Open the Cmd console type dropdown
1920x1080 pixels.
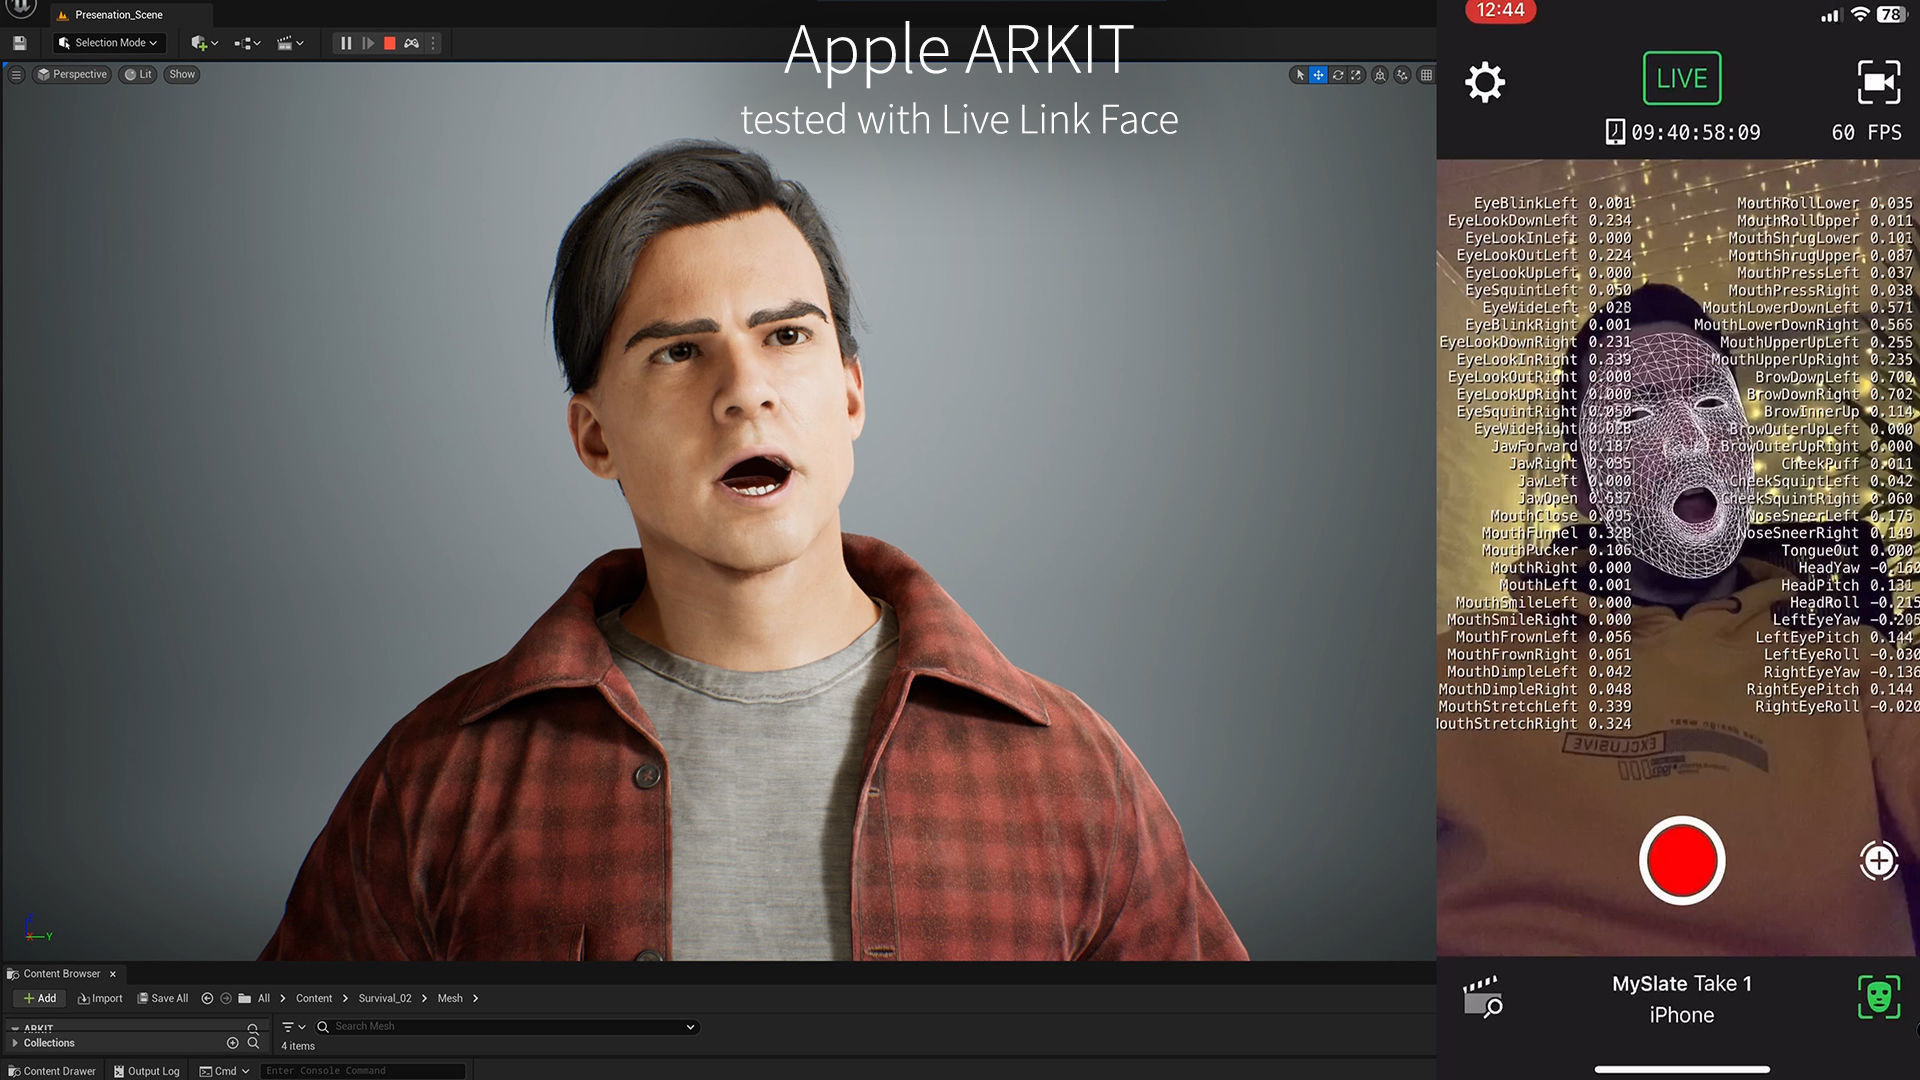point(225,1071)
